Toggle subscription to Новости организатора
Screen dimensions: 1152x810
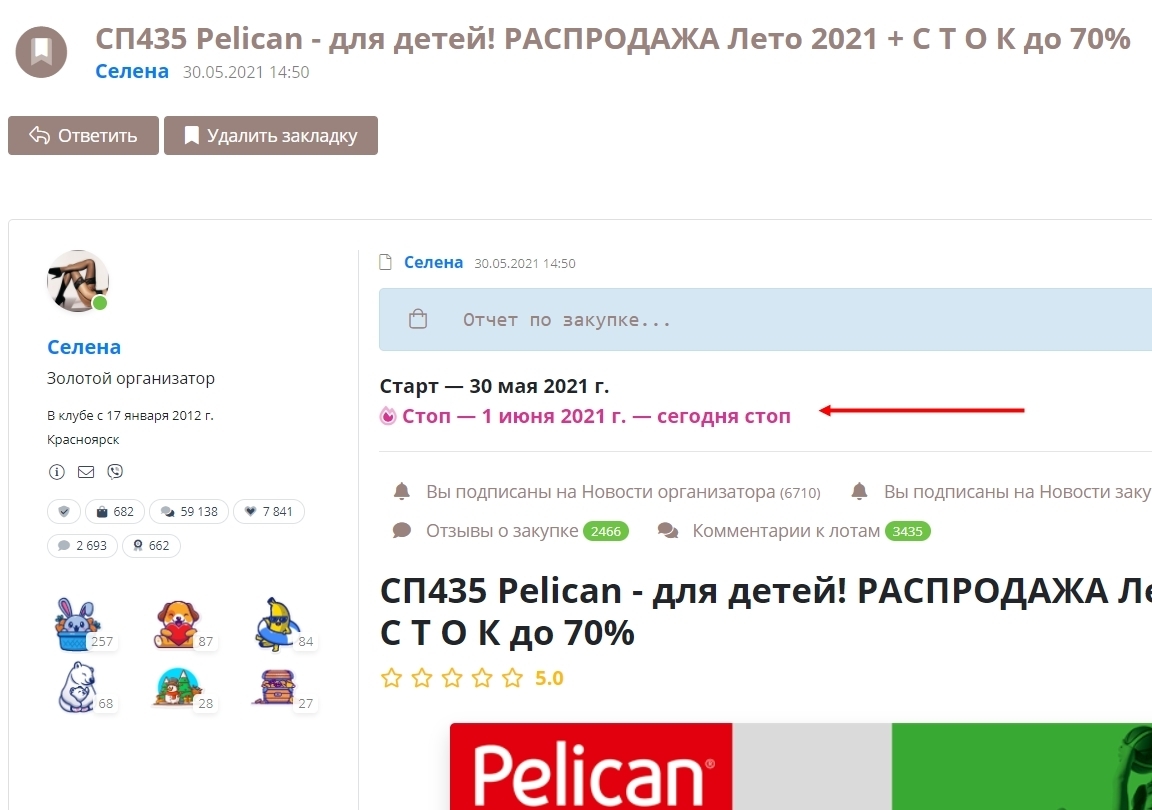[x=607, y=492]
